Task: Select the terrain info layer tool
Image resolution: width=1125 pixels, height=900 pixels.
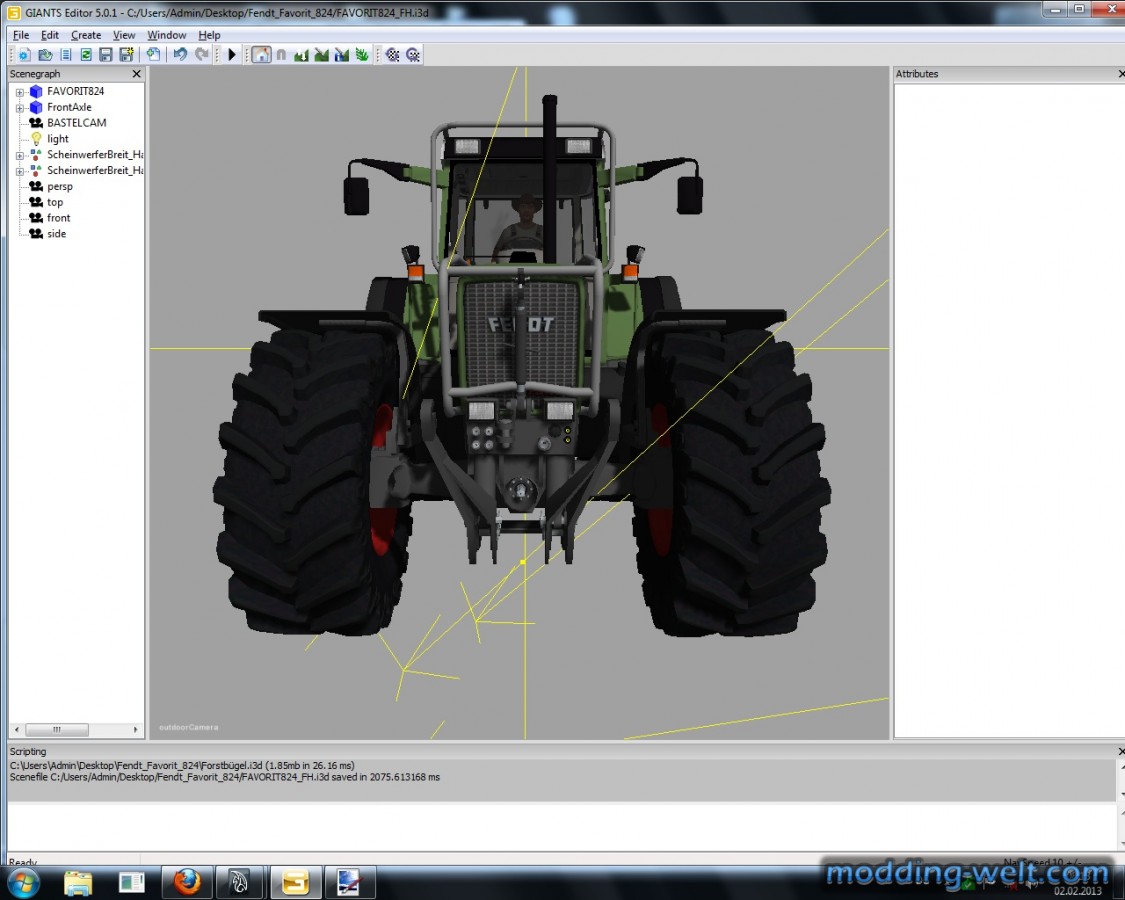Action: pyautogui.click(x=342, y=55)
